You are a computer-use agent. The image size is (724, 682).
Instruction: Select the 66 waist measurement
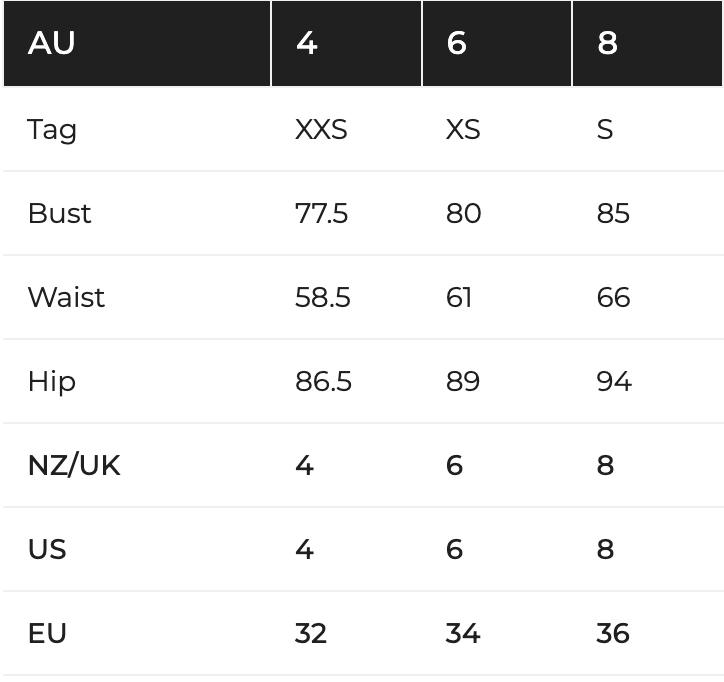point(613,297)
